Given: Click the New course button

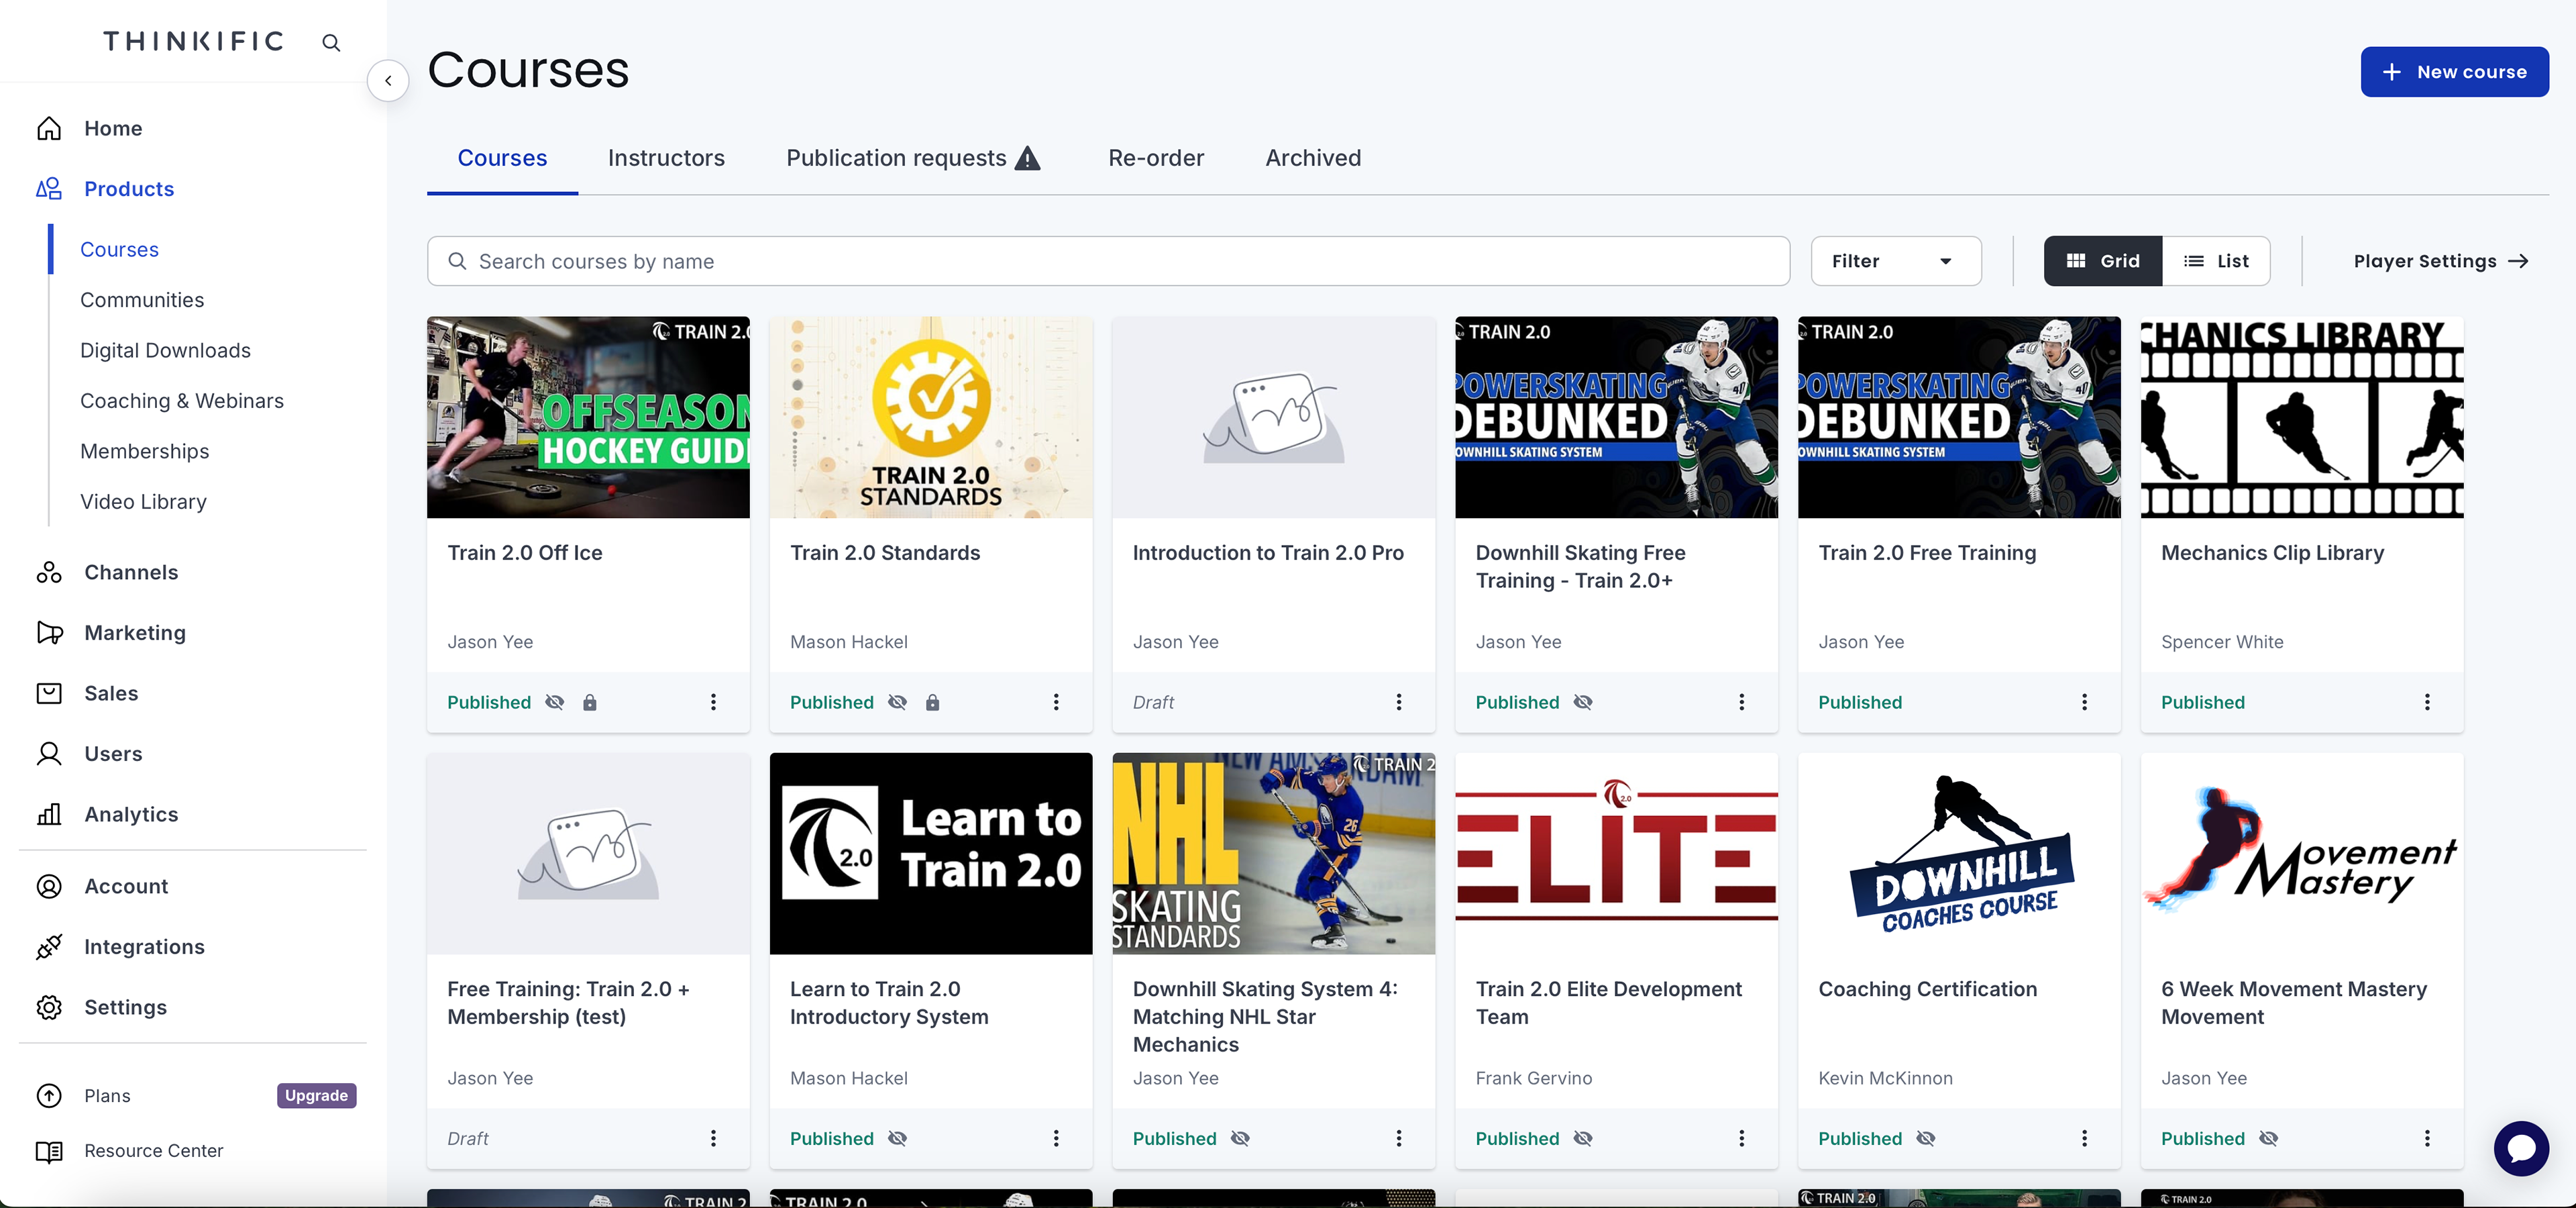Looking at the screenshot, I should click(x=2454, y=72).
